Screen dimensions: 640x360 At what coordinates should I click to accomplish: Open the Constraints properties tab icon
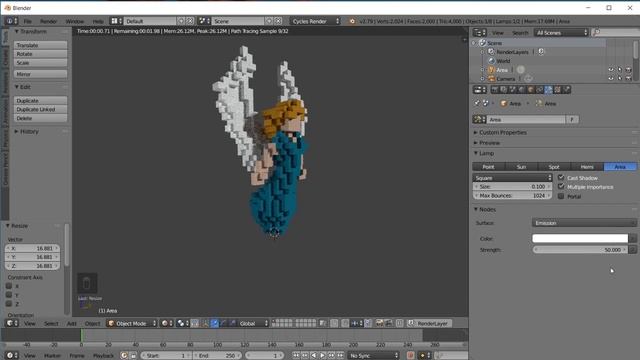[x=540, y=90]
